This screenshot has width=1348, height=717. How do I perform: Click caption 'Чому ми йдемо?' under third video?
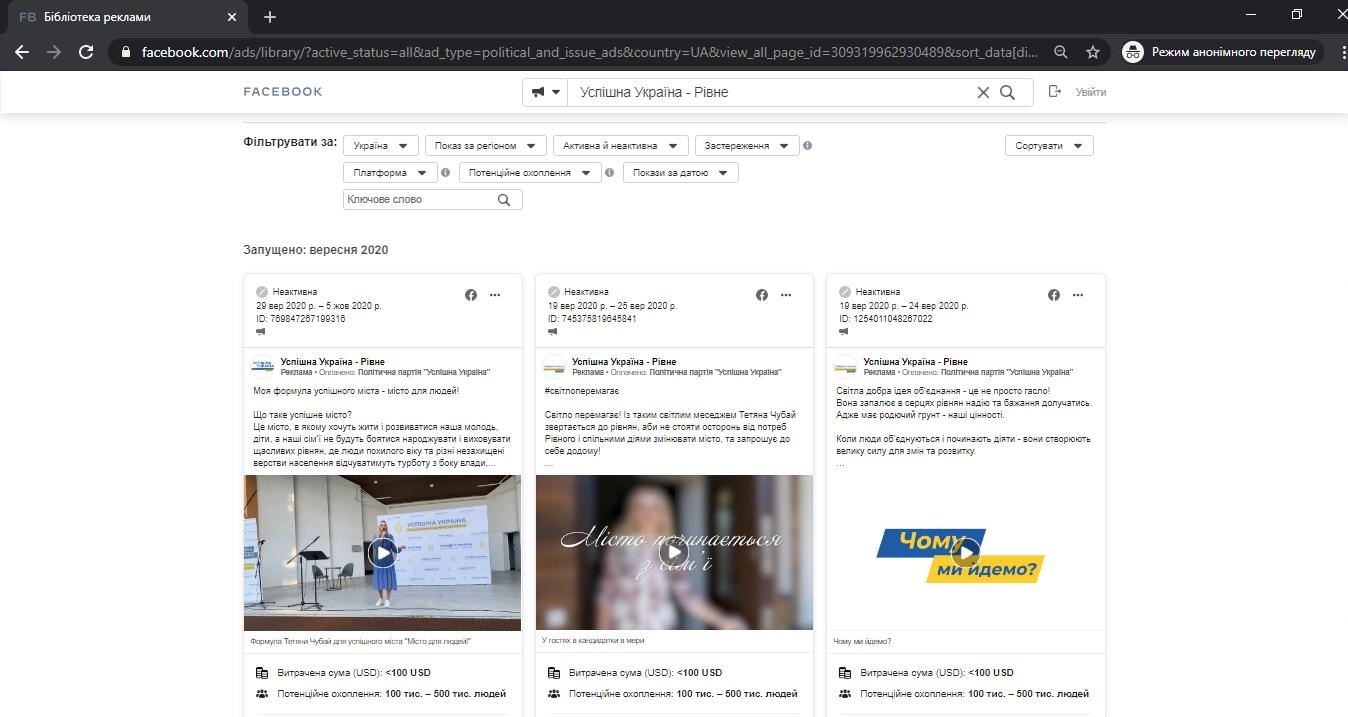click(x=863, y=641)
